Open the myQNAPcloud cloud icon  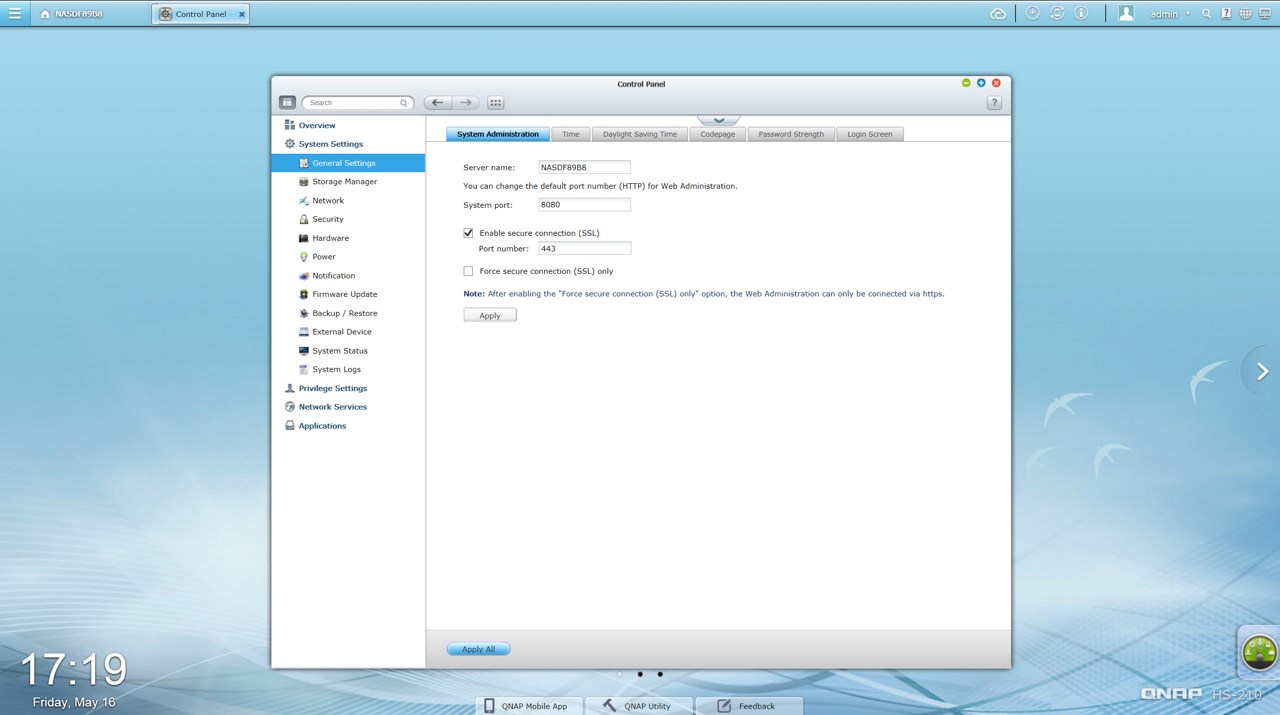tap(998, 14)
